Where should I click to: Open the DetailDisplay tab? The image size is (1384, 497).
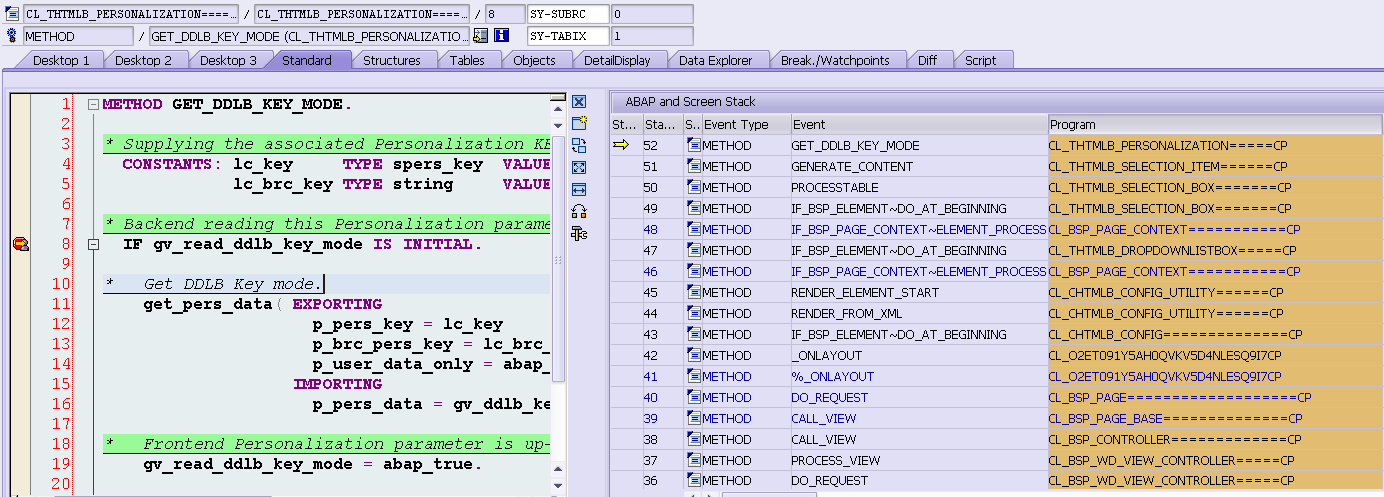(617, 60)
